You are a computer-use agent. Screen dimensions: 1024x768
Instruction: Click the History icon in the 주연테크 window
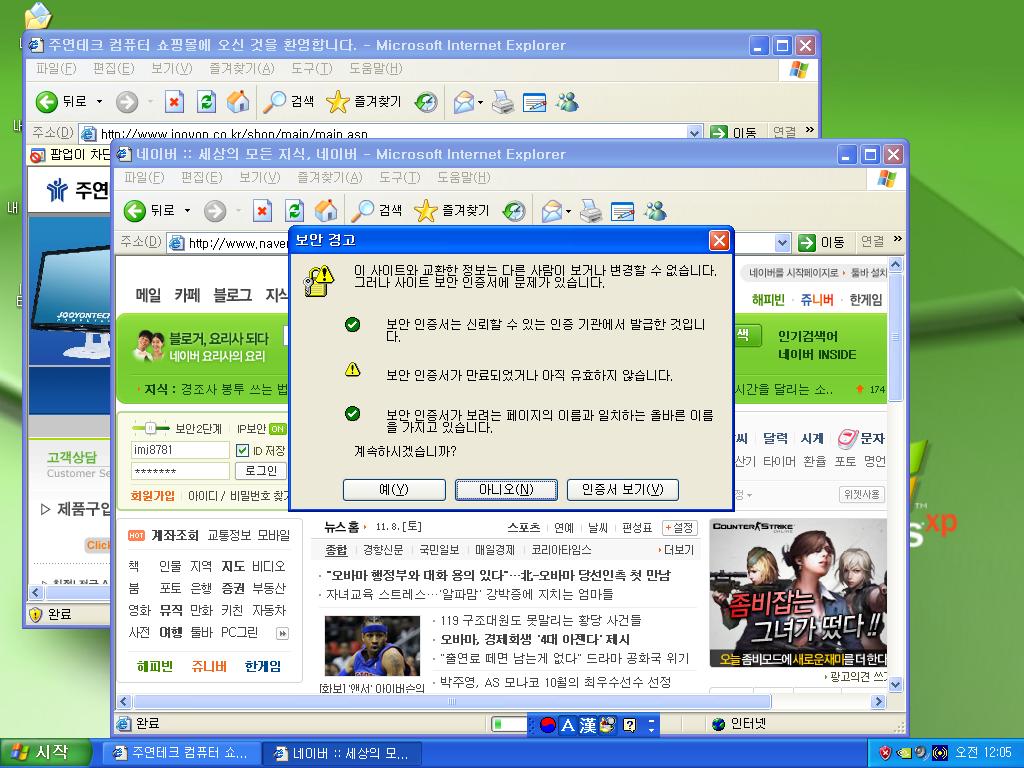[x=426, y=101]
